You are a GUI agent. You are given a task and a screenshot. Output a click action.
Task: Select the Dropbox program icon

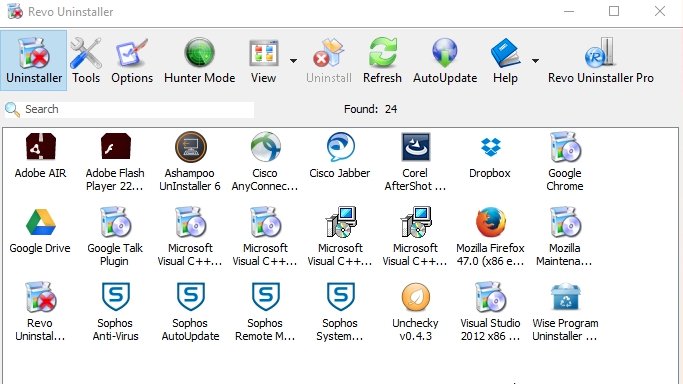click(490, 147)
